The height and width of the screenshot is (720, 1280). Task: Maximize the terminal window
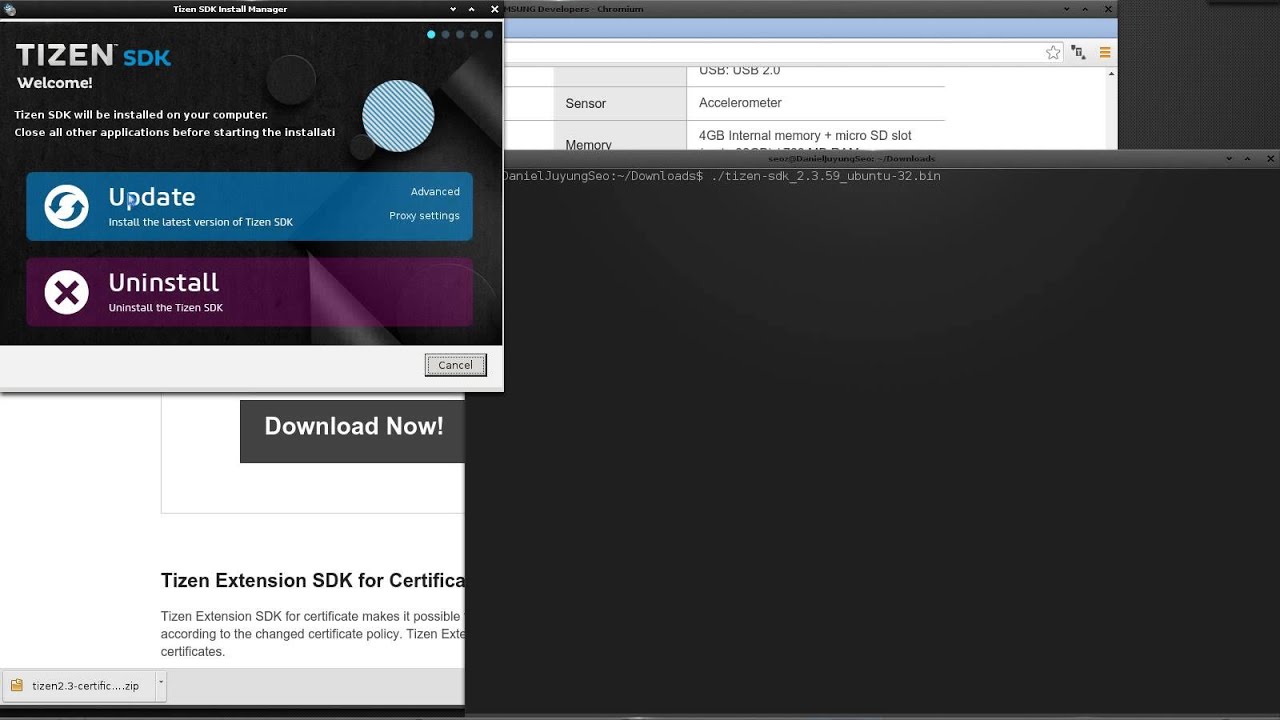(1248, 158)
